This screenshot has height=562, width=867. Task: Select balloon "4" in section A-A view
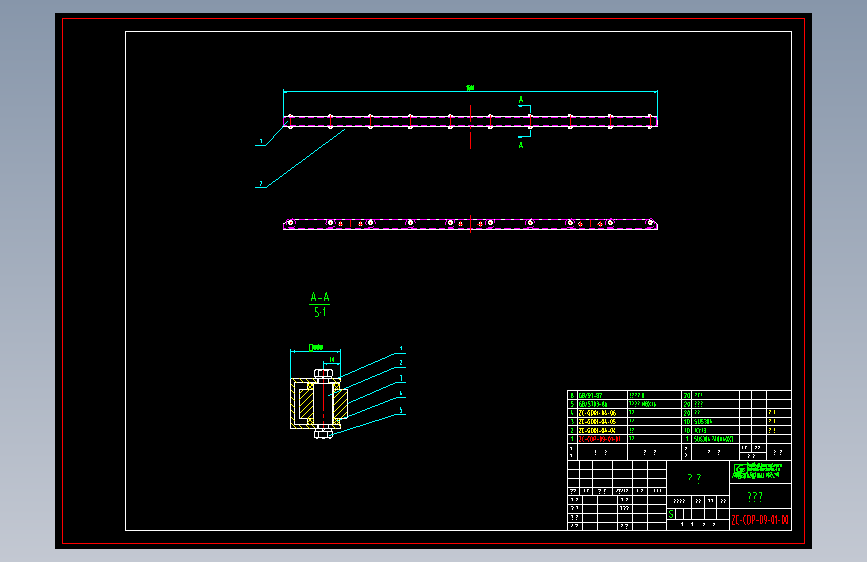(x=401, y=394)
